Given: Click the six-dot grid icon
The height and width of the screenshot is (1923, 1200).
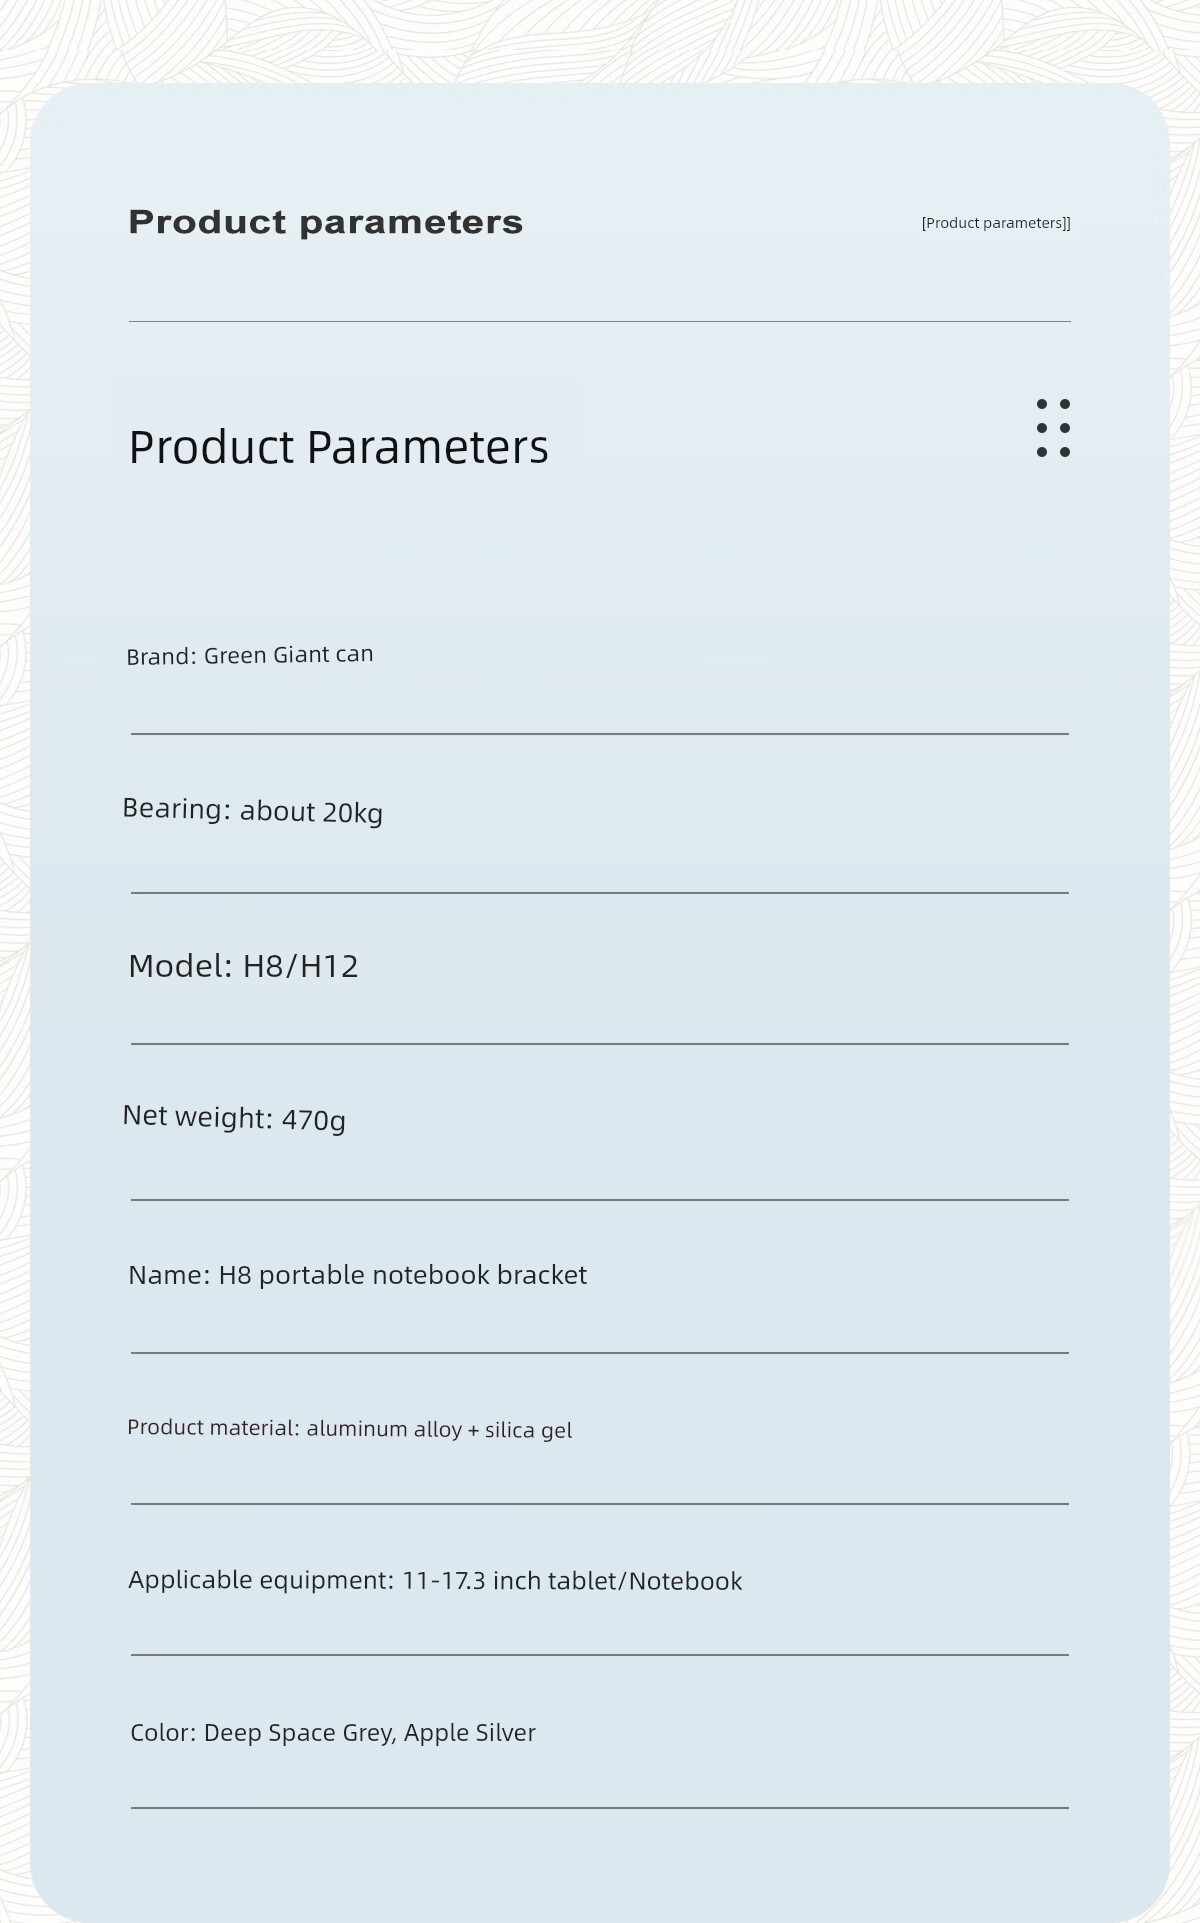Looking at the screenshot, I should point(1053,428).
